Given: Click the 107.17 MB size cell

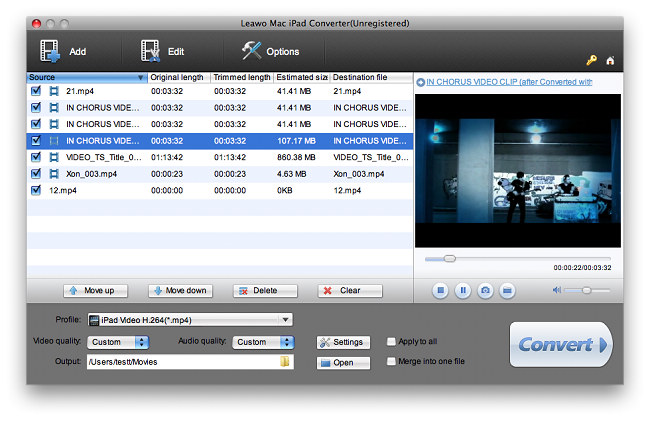Looking at the screenshot, I should point(296,141).
